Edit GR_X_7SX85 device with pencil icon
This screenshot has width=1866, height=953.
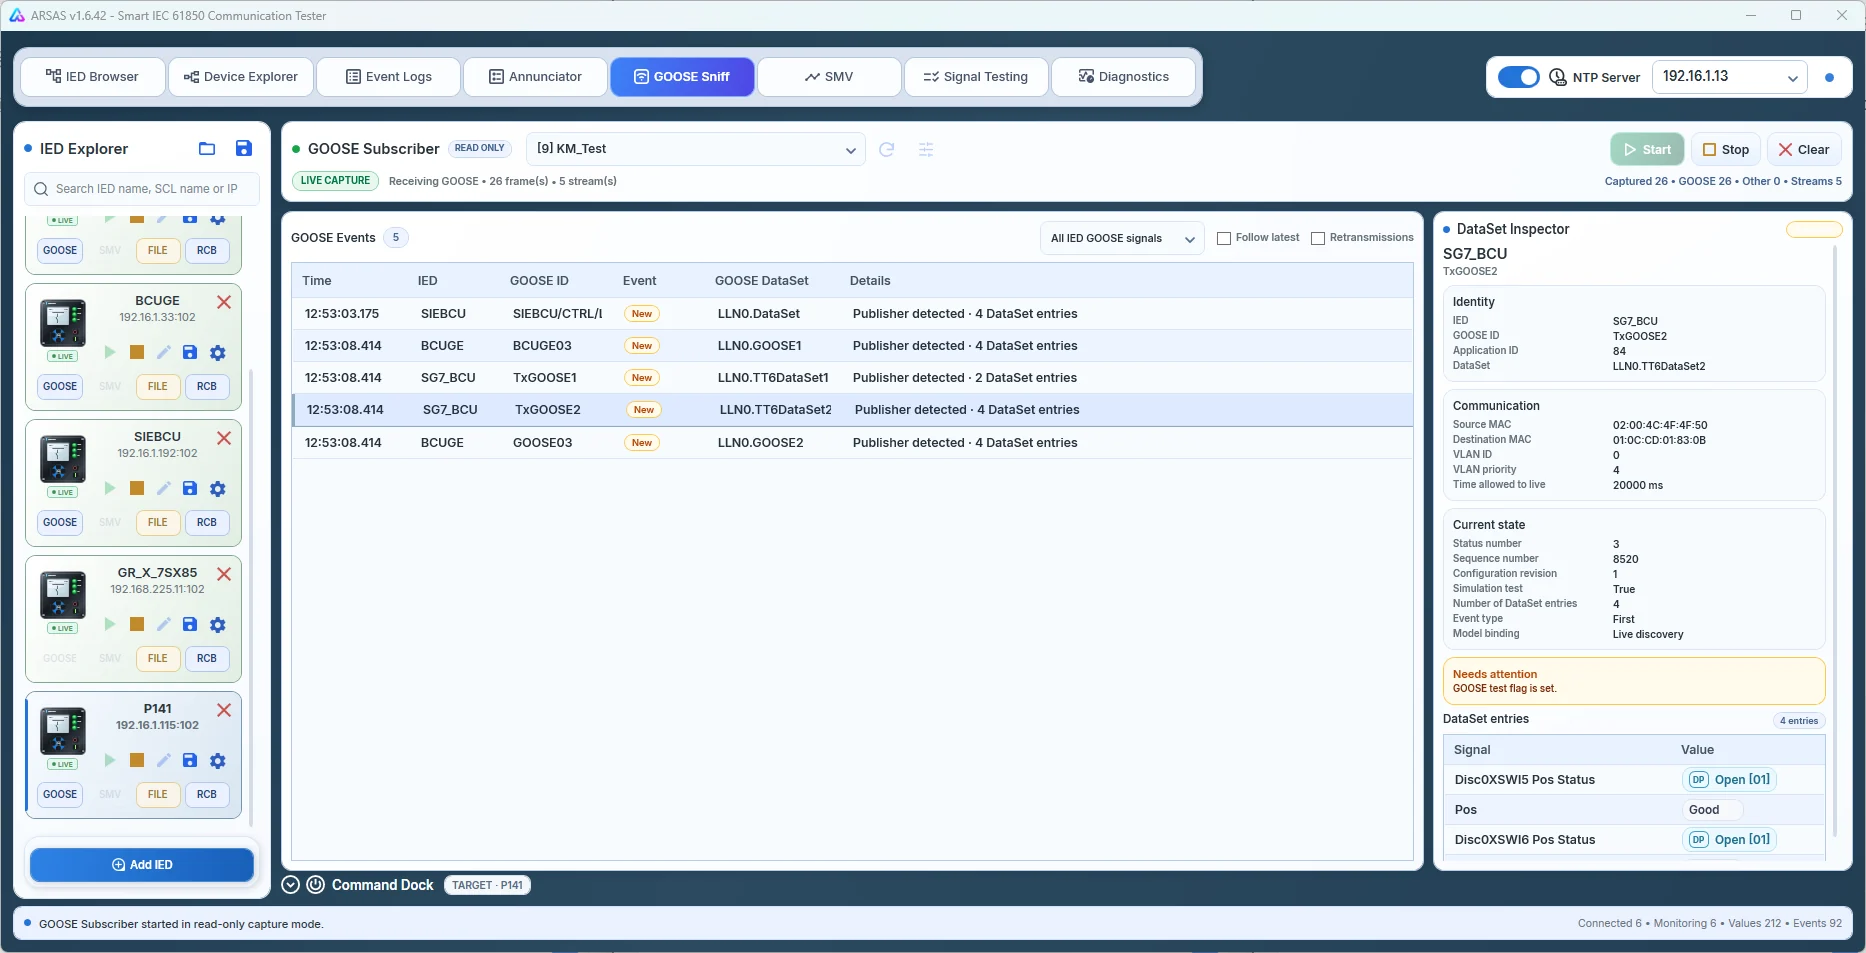(164, 624)
